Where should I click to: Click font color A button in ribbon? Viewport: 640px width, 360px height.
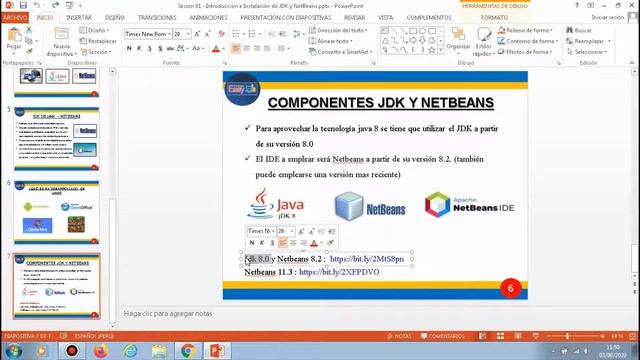(x=216, y=49)
